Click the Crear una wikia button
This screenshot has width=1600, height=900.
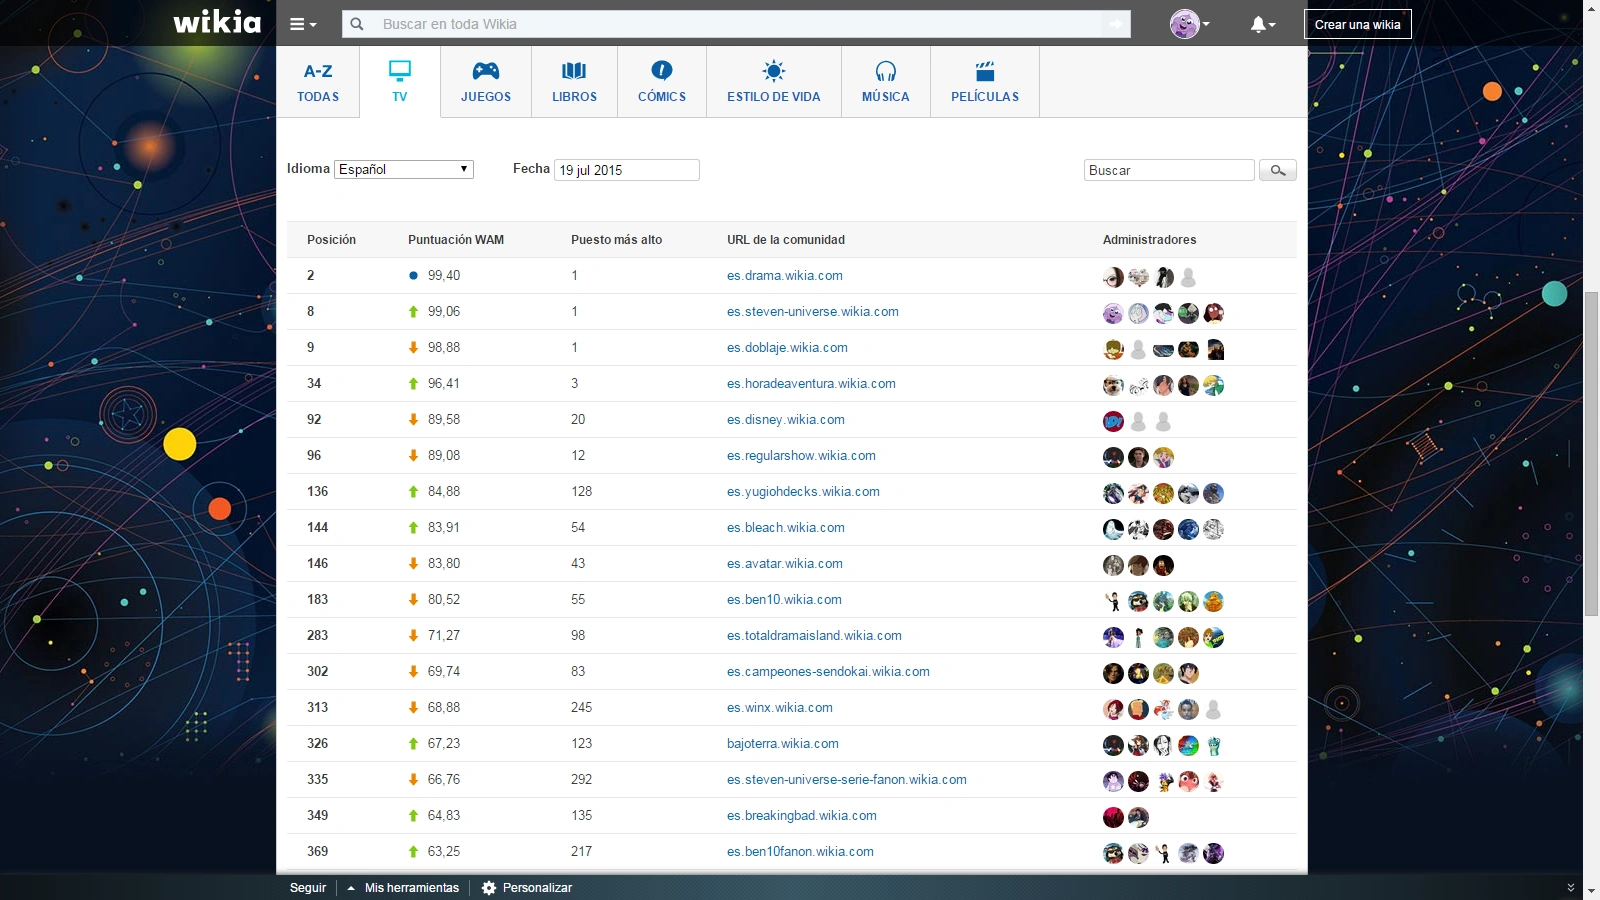1357,24
